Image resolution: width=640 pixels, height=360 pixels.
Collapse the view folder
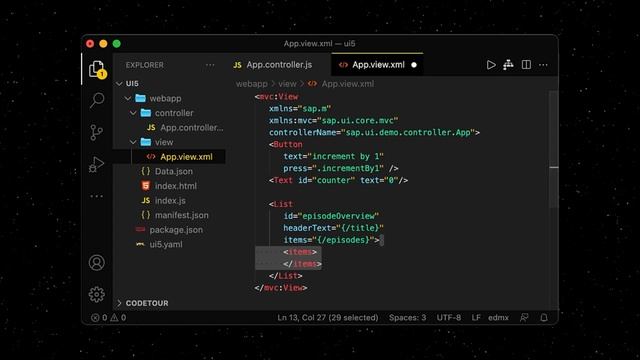coord(133,142)
